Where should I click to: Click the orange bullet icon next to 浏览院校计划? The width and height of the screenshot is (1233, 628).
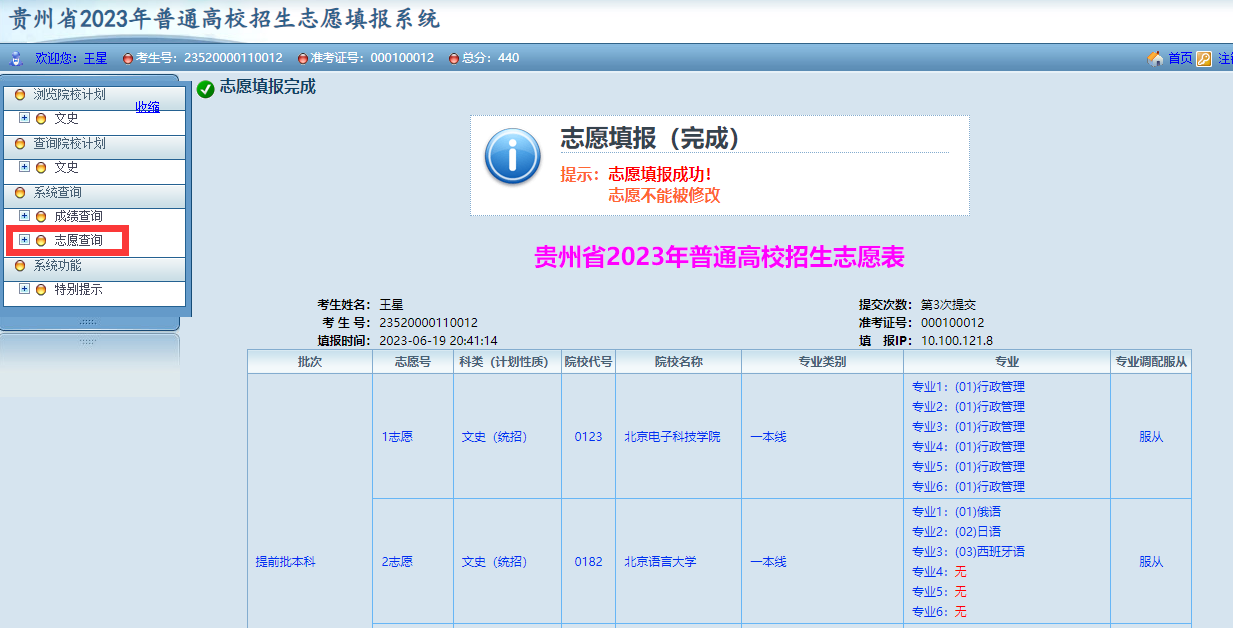click(x=20, y=95)
